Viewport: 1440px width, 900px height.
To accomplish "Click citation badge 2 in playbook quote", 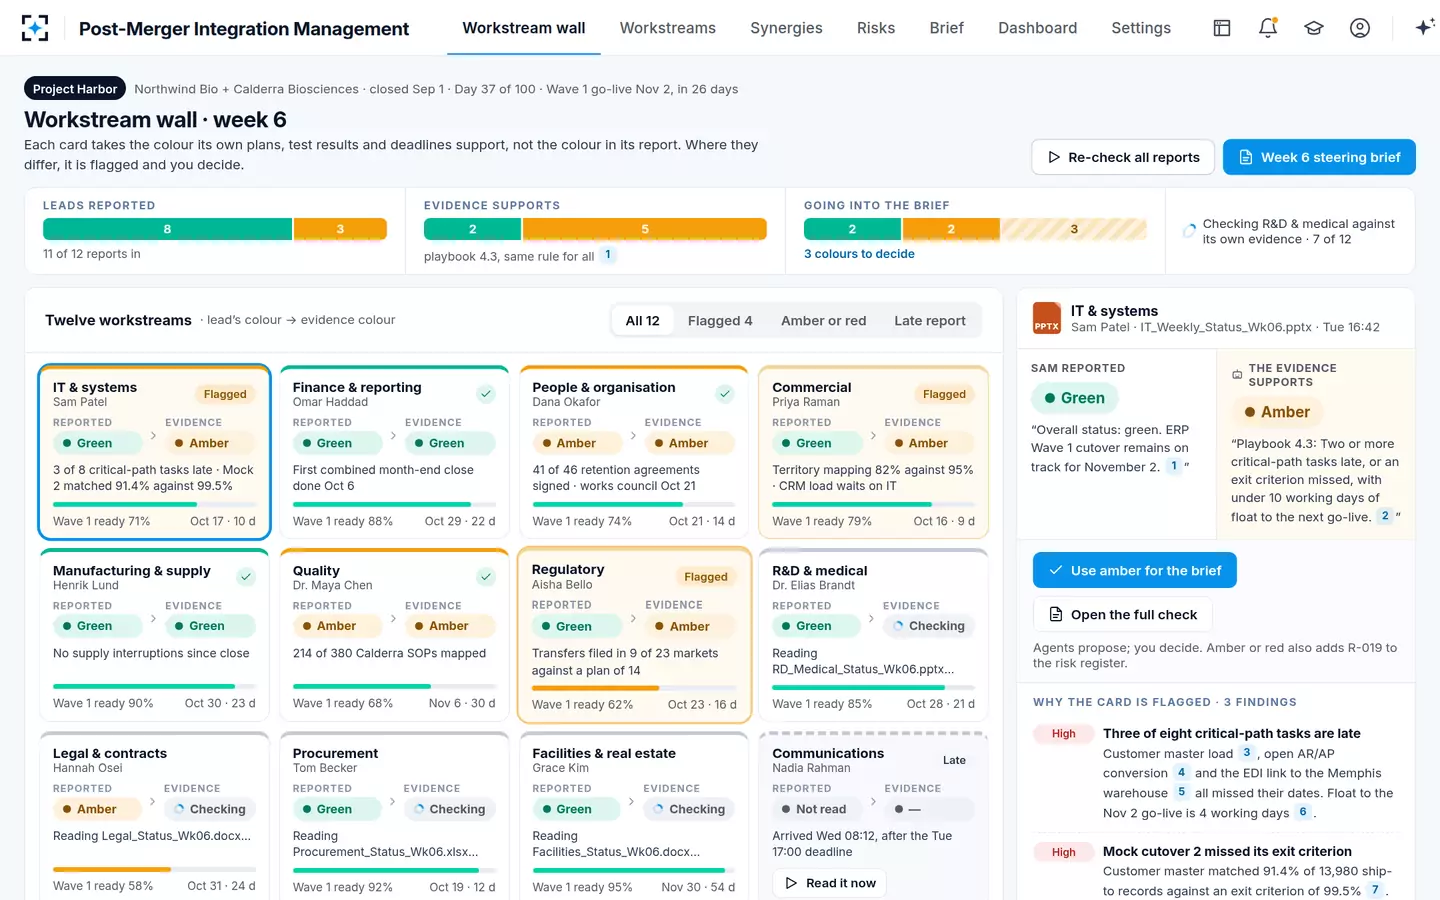I will [1384, 516].
